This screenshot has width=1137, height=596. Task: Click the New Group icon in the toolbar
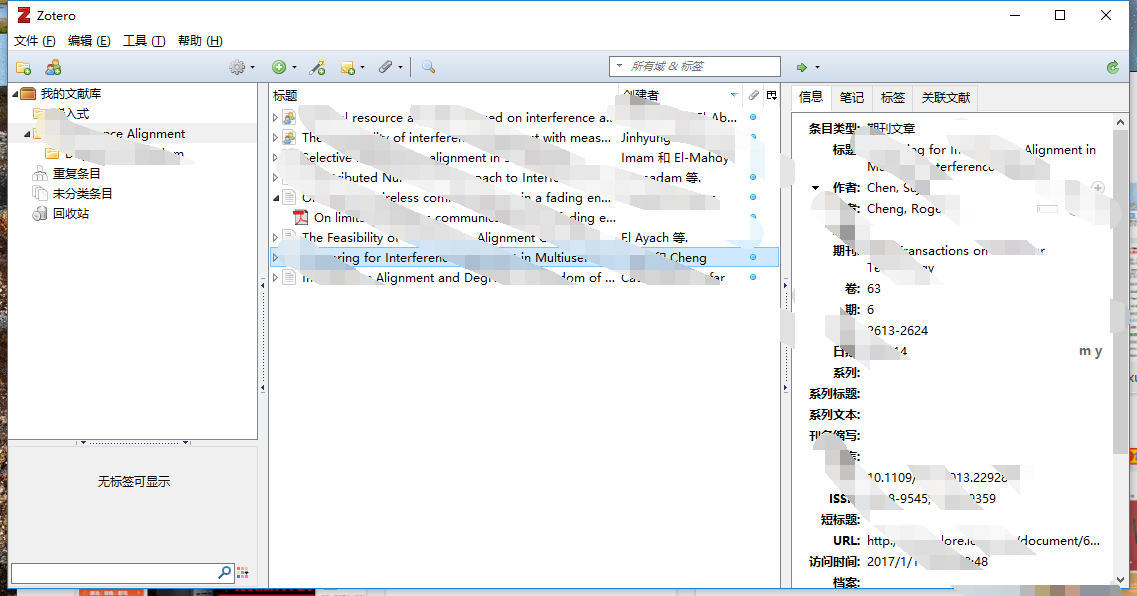point(53,67)
